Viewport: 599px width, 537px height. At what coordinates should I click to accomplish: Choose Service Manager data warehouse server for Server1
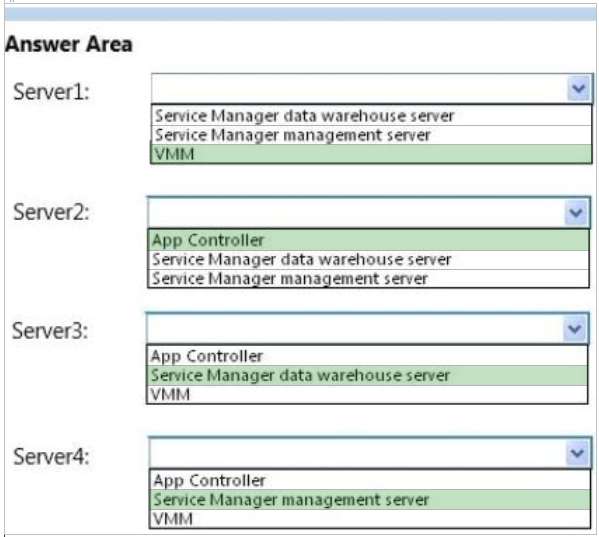pos(371,116)
